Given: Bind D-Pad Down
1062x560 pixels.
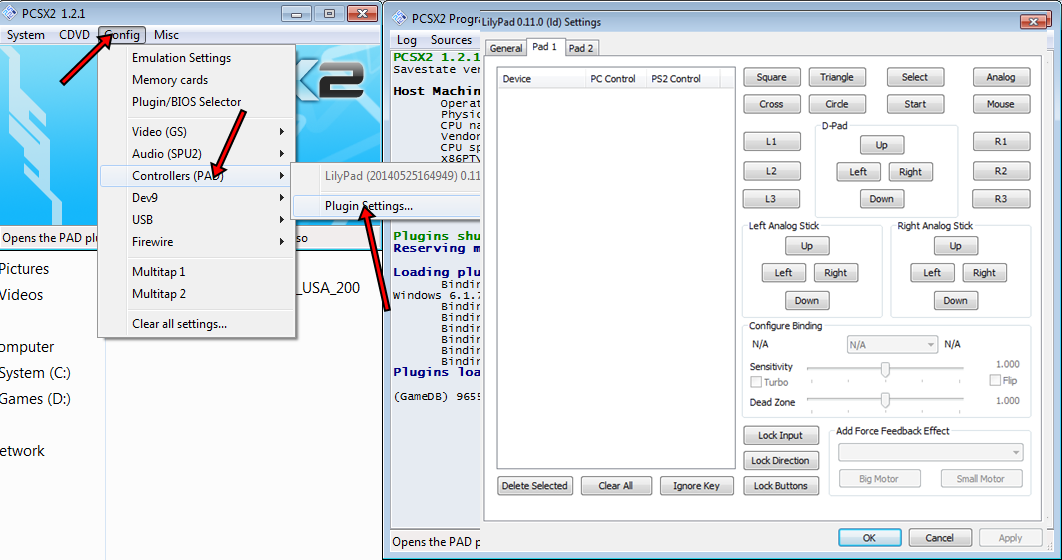Looking at the screenshot, I should [881, 199].
